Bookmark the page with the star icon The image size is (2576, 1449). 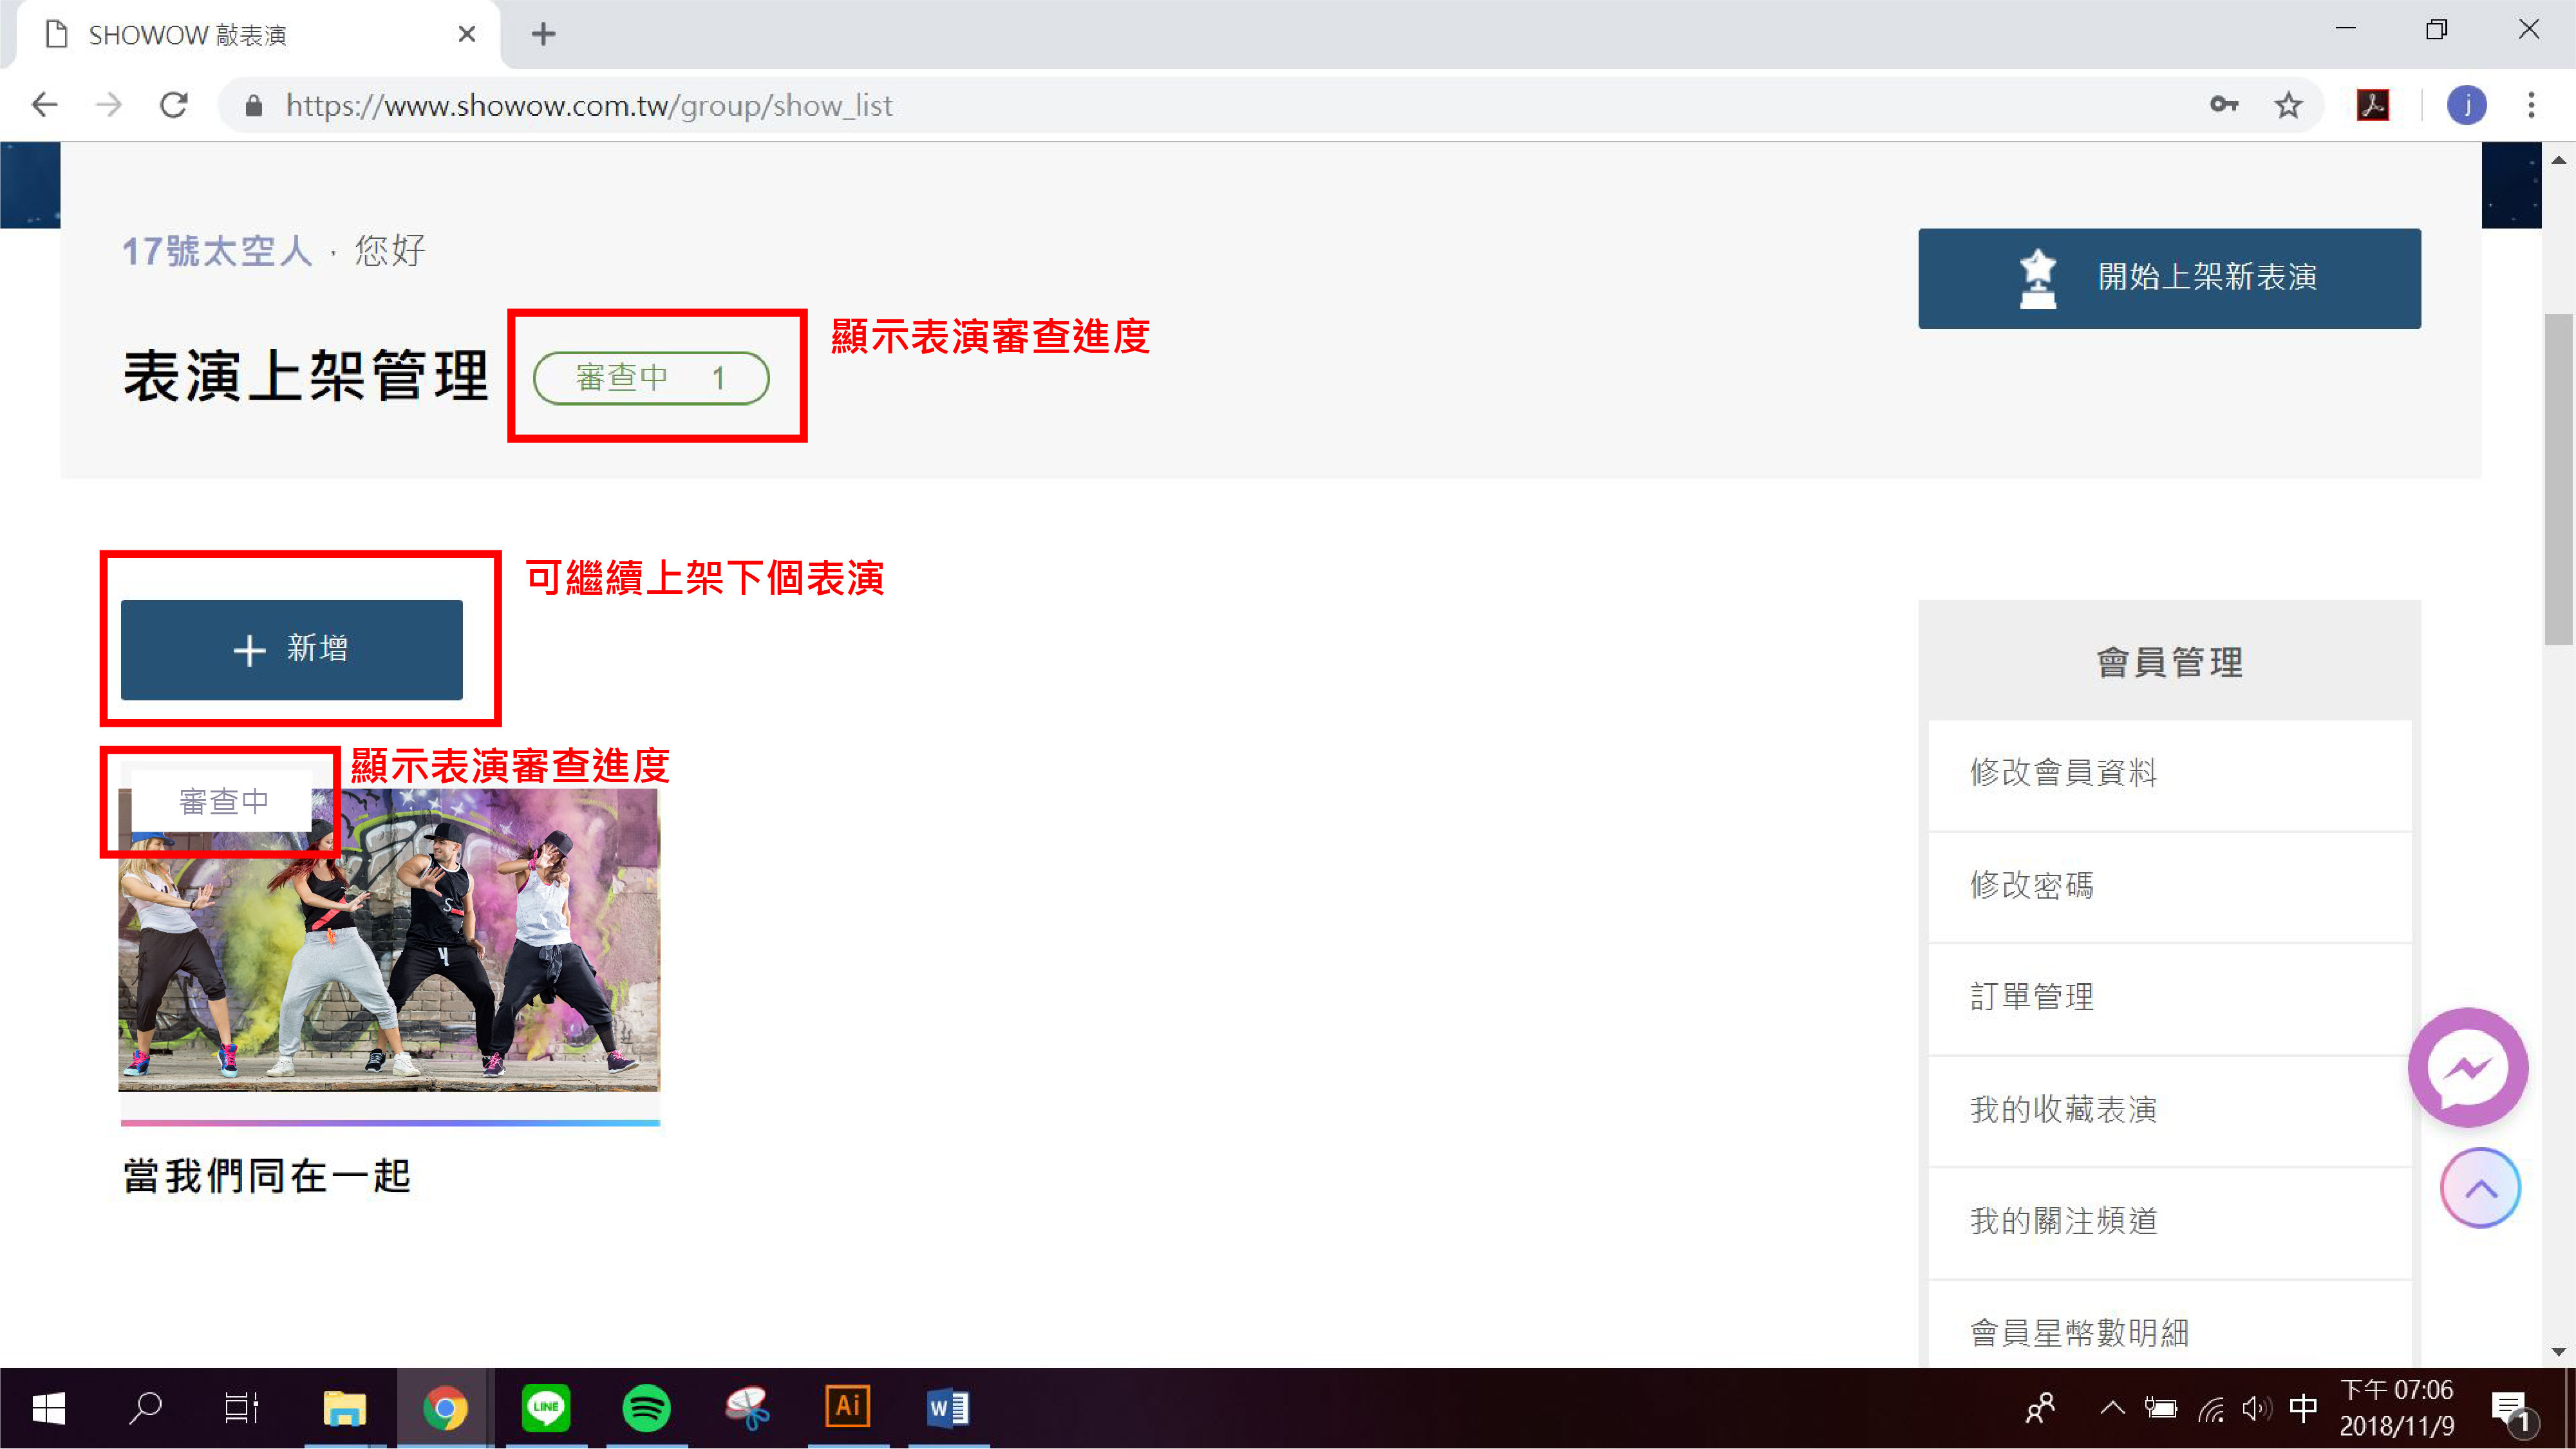[x=2288, y=105]
